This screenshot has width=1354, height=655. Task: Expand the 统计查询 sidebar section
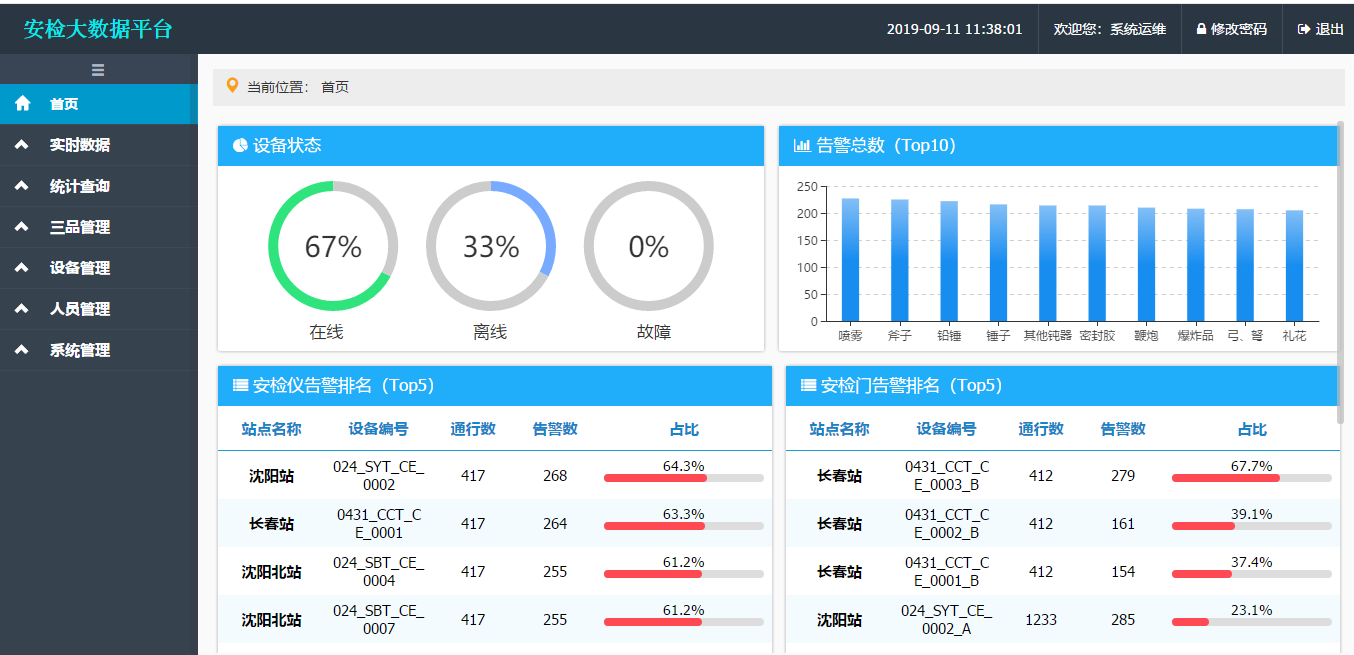pos(80,186)
